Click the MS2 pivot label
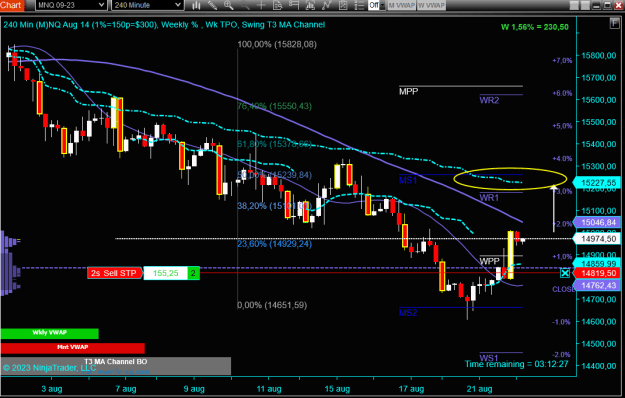 click(408, 313)
